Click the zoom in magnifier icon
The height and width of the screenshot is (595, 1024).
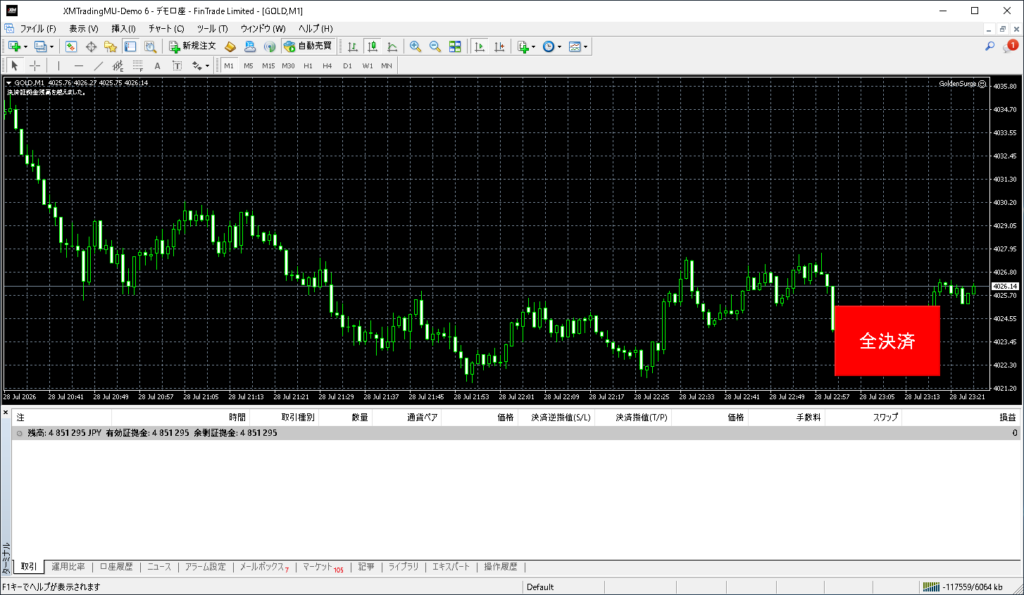(x=415, y=46)
